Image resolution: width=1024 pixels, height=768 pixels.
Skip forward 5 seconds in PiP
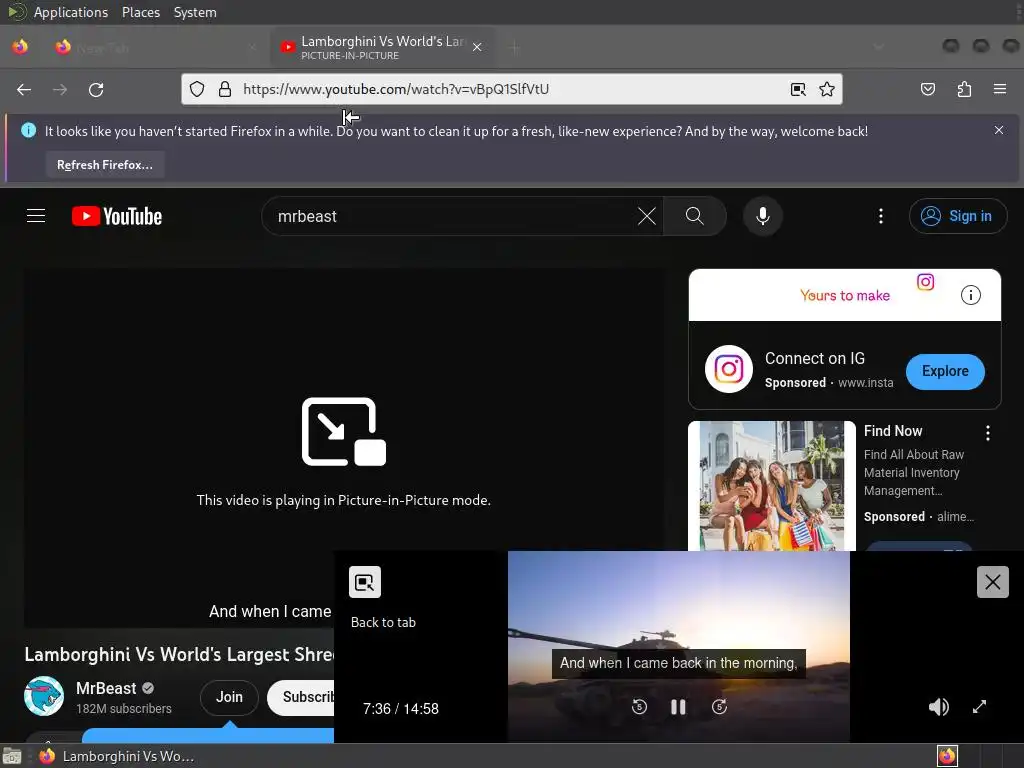pos(719,707)
